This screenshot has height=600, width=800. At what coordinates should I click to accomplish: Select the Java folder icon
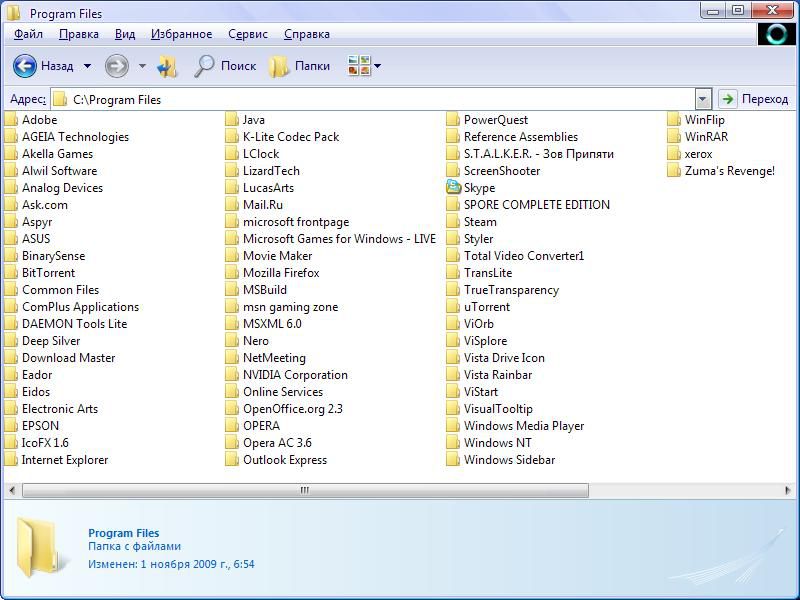232,120
